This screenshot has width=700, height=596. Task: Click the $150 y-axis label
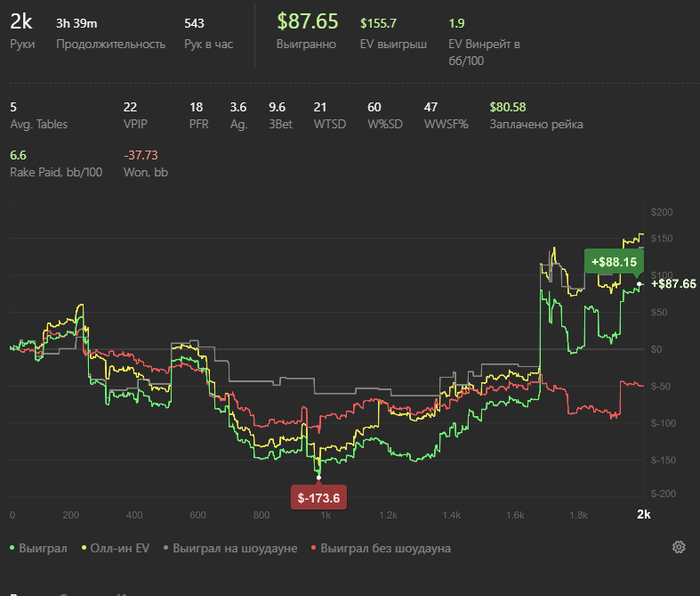662,238
